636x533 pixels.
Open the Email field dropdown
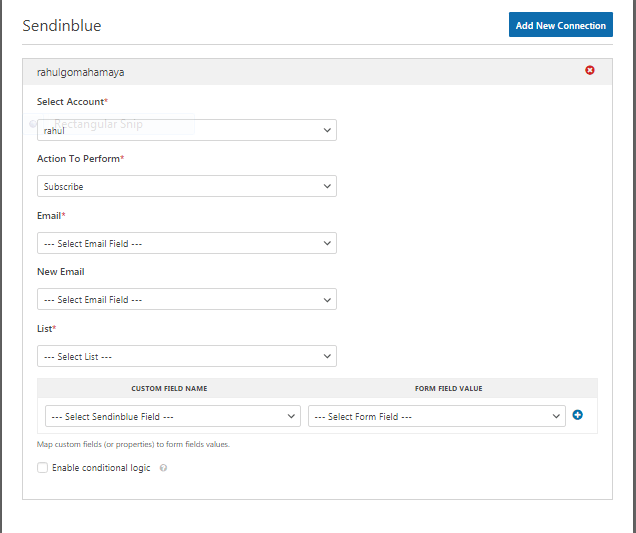tap(187, 243)
